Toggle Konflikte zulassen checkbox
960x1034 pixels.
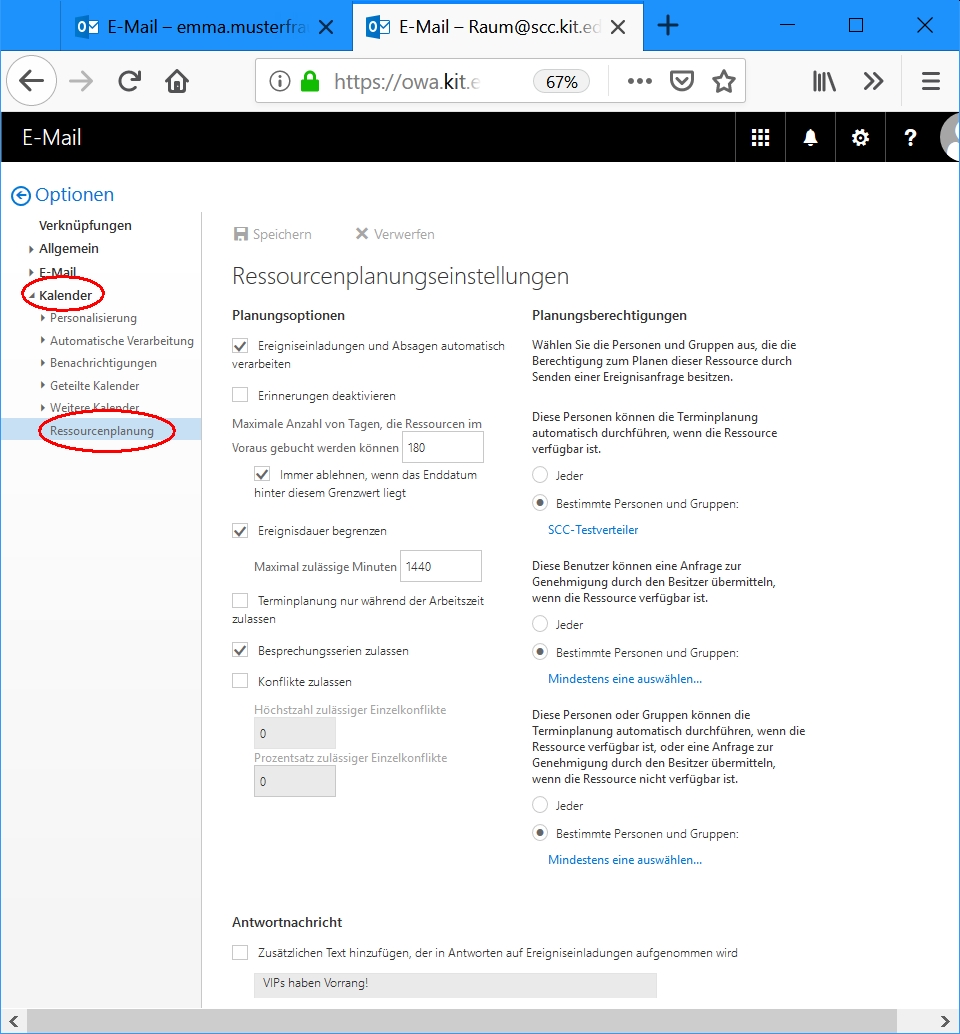[x=240, y=682]
